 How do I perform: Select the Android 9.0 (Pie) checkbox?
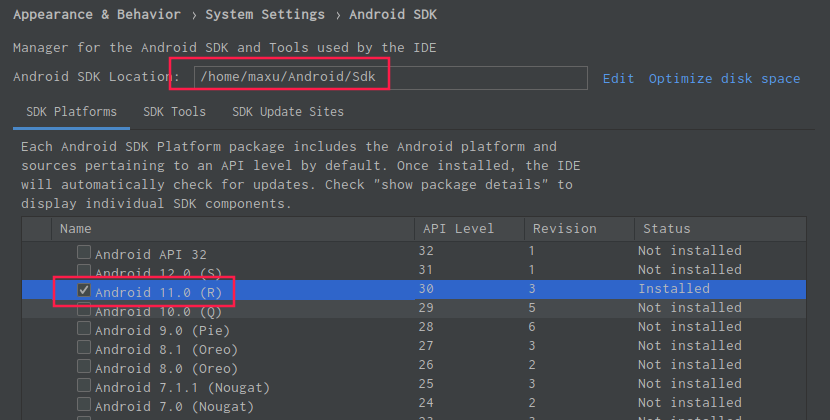pos(84,329)
